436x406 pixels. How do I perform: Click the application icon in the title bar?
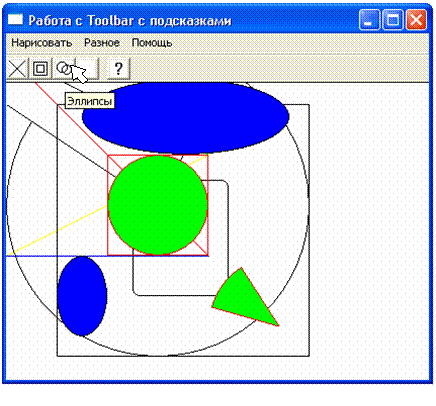15,20
